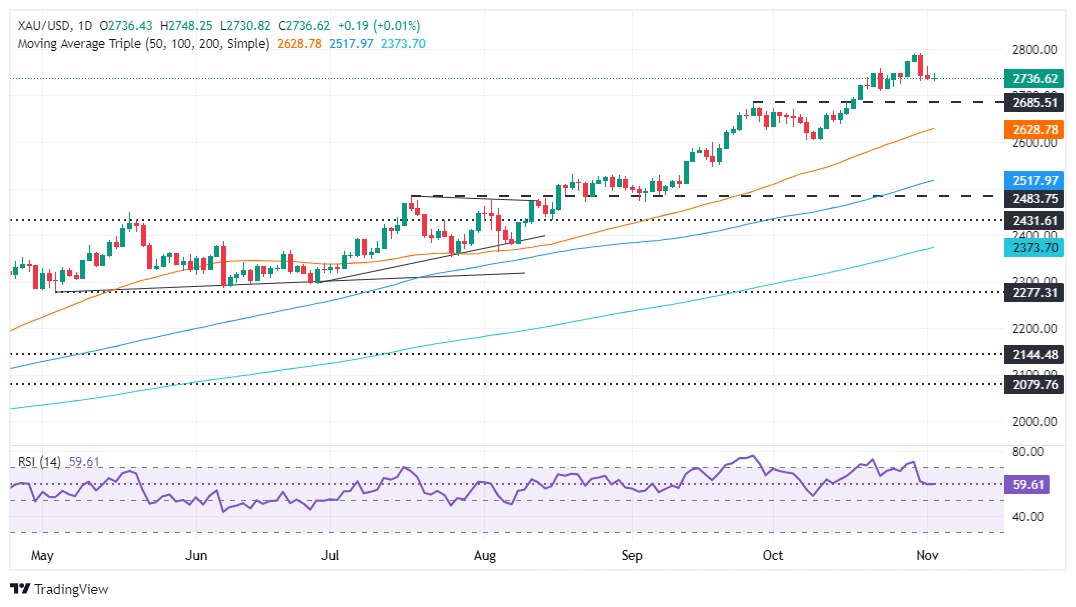
Task: Click the Nov marker on time axis
Action: [x=927, y=555]
